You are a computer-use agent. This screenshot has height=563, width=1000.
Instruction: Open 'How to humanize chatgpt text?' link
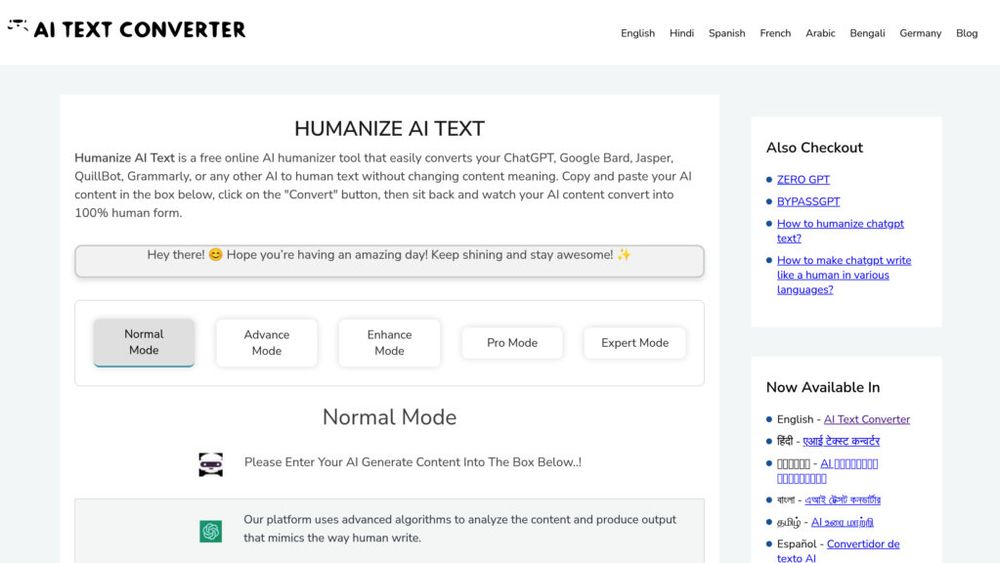point(840,231)
